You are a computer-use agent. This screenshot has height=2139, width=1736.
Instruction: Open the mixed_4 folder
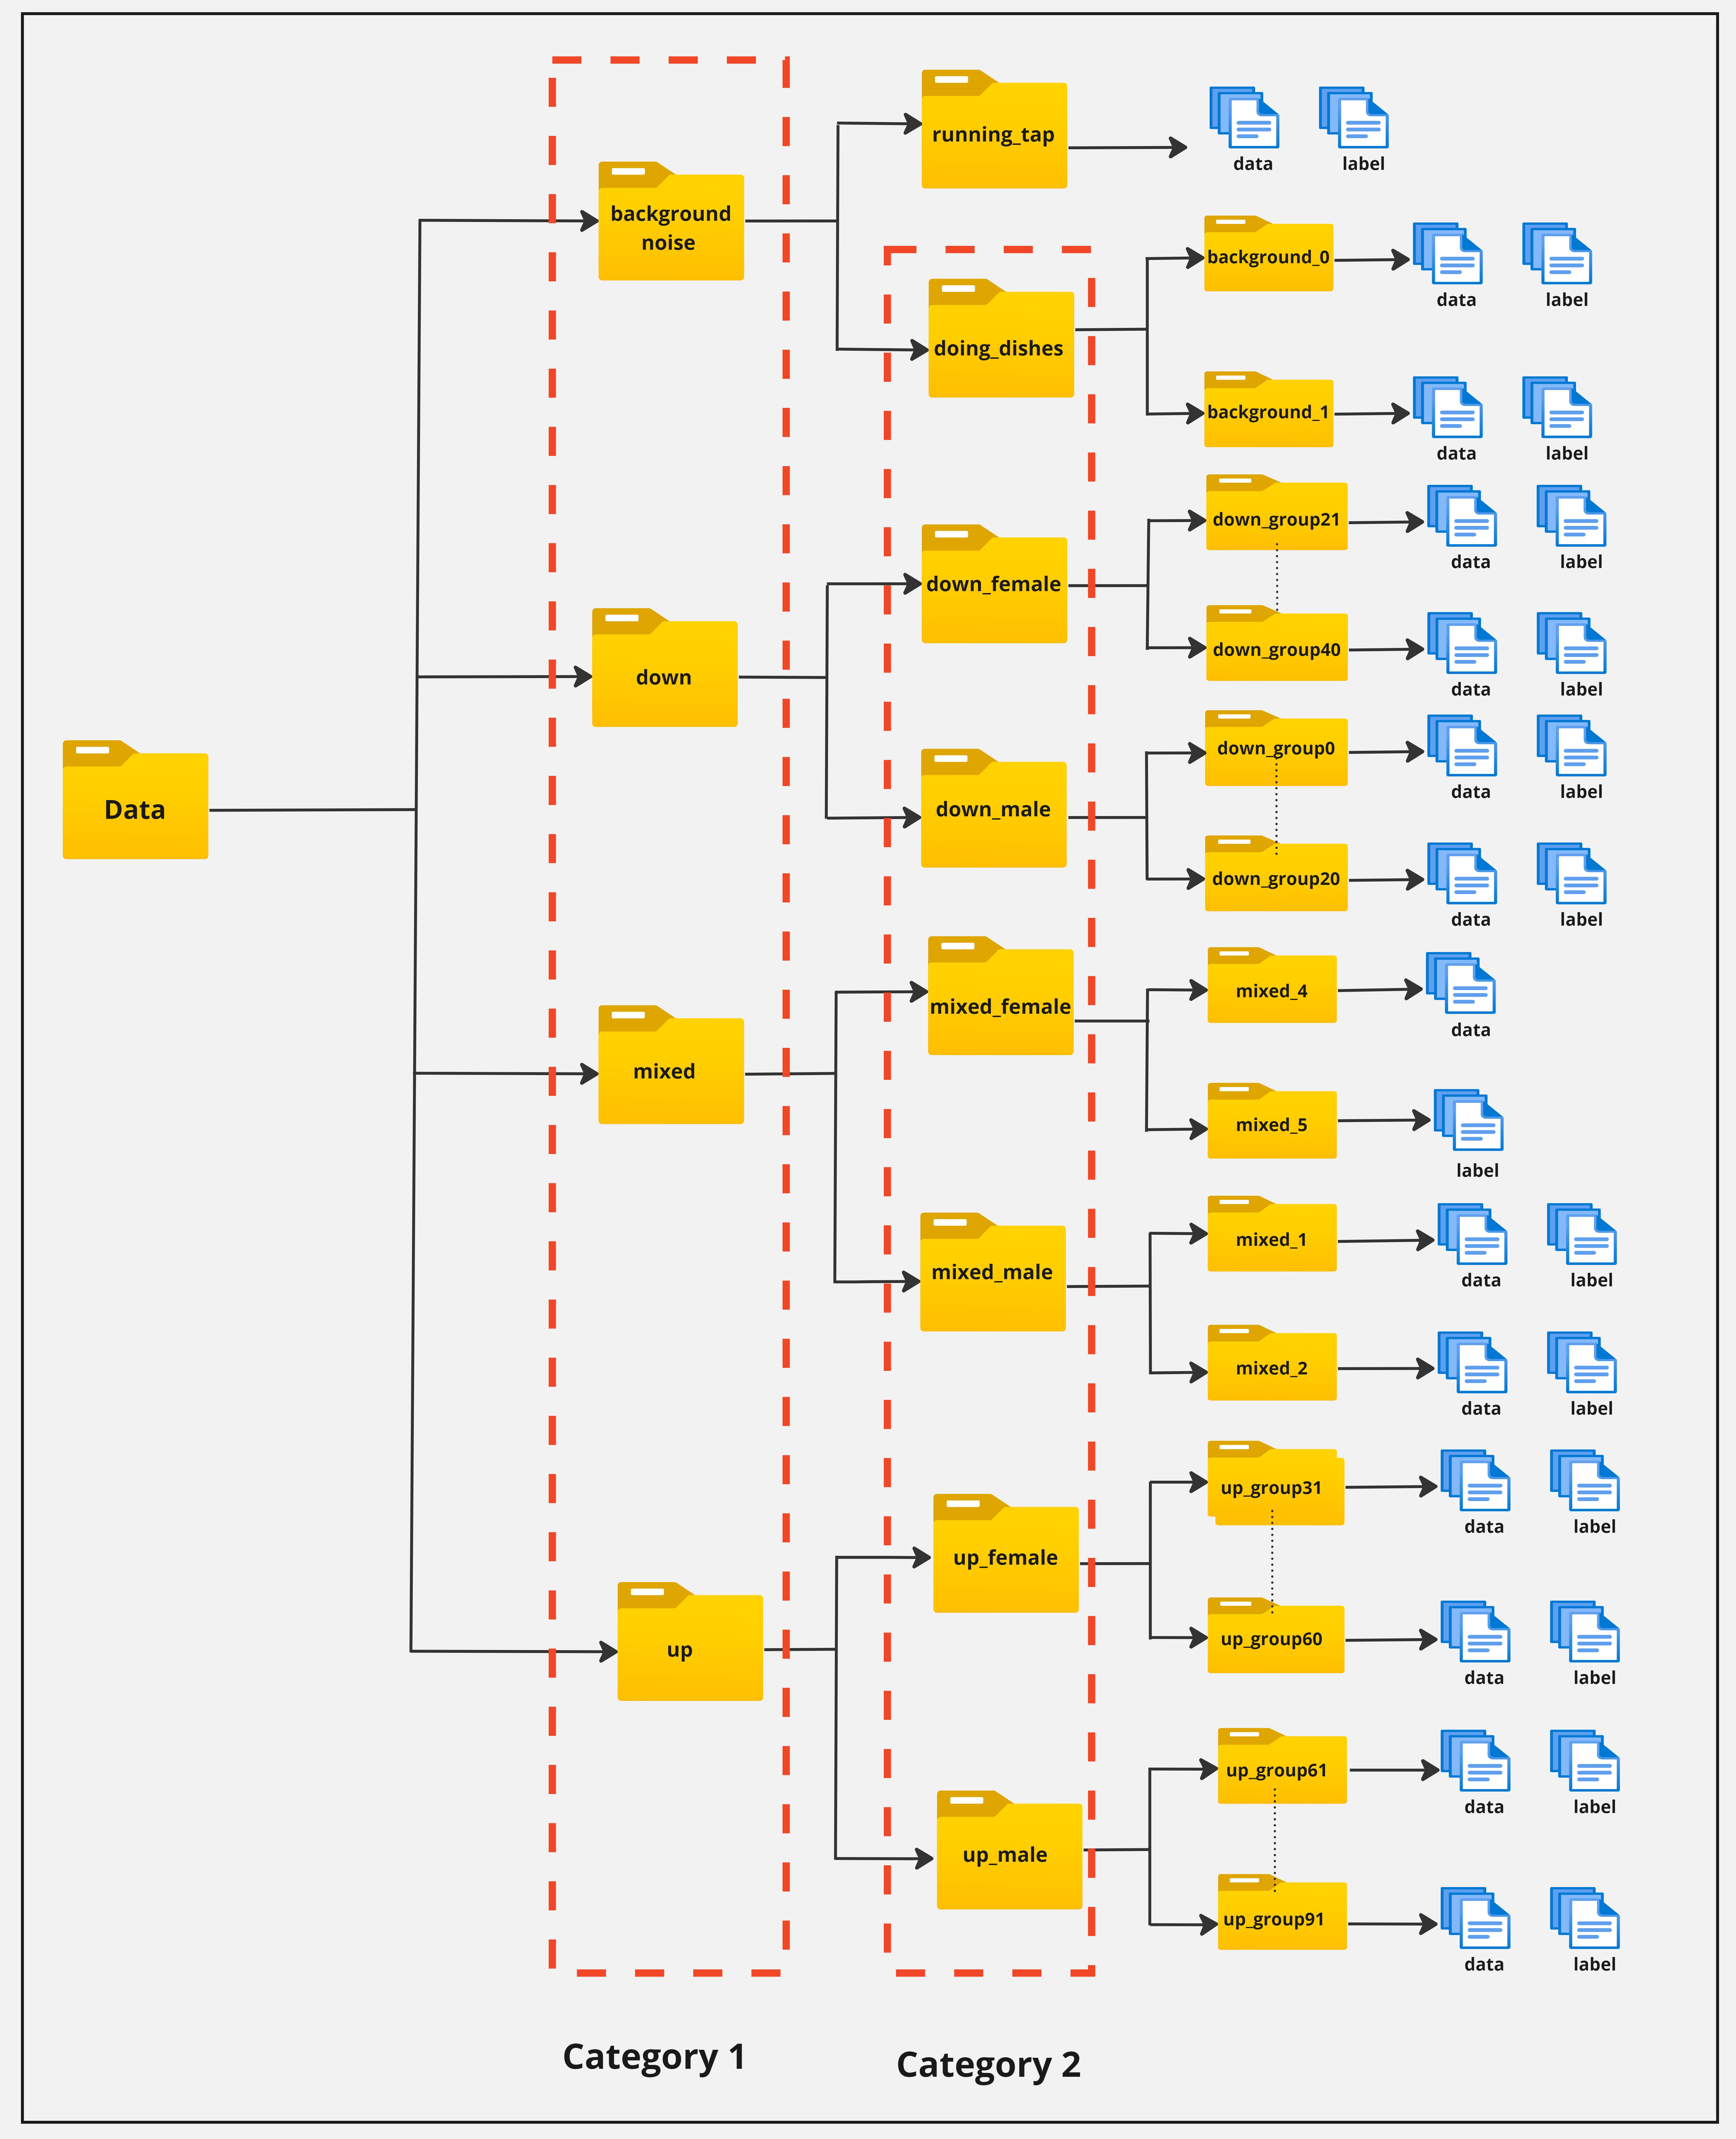[x=1272, y=985]
